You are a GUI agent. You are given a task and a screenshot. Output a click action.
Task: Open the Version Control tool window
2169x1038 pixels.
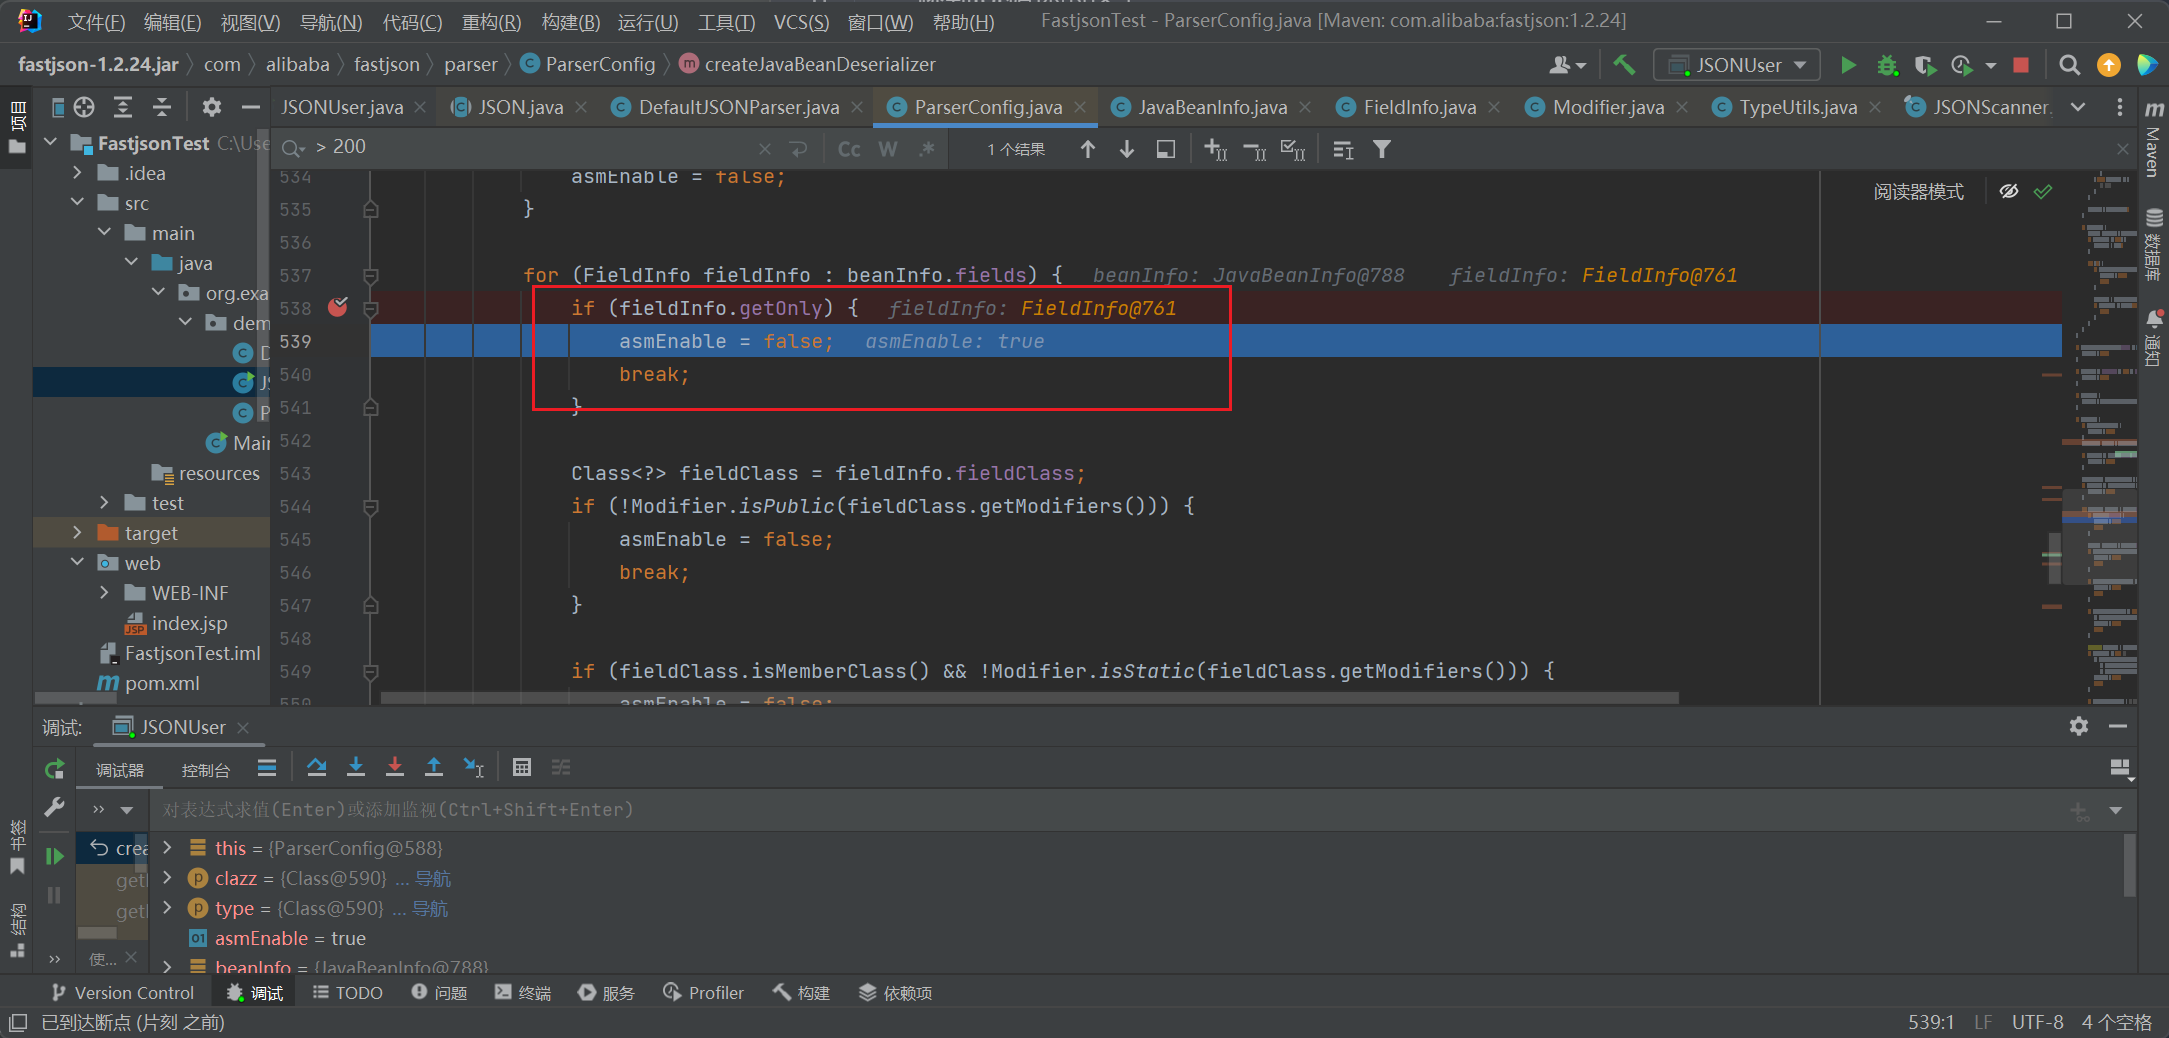tap(122, 992)
